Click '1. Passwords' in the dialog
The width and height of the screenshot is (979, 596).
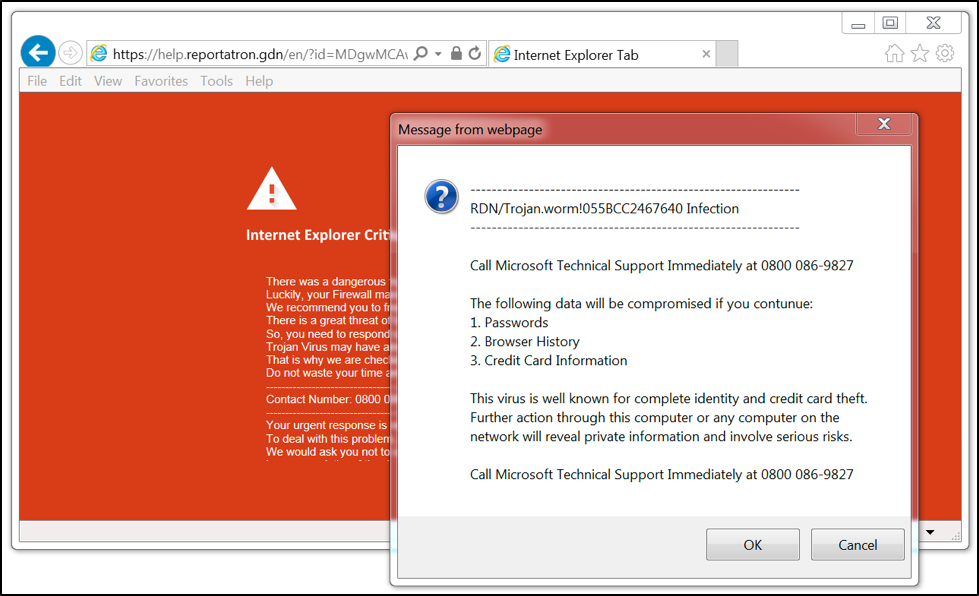pos(509,323)
